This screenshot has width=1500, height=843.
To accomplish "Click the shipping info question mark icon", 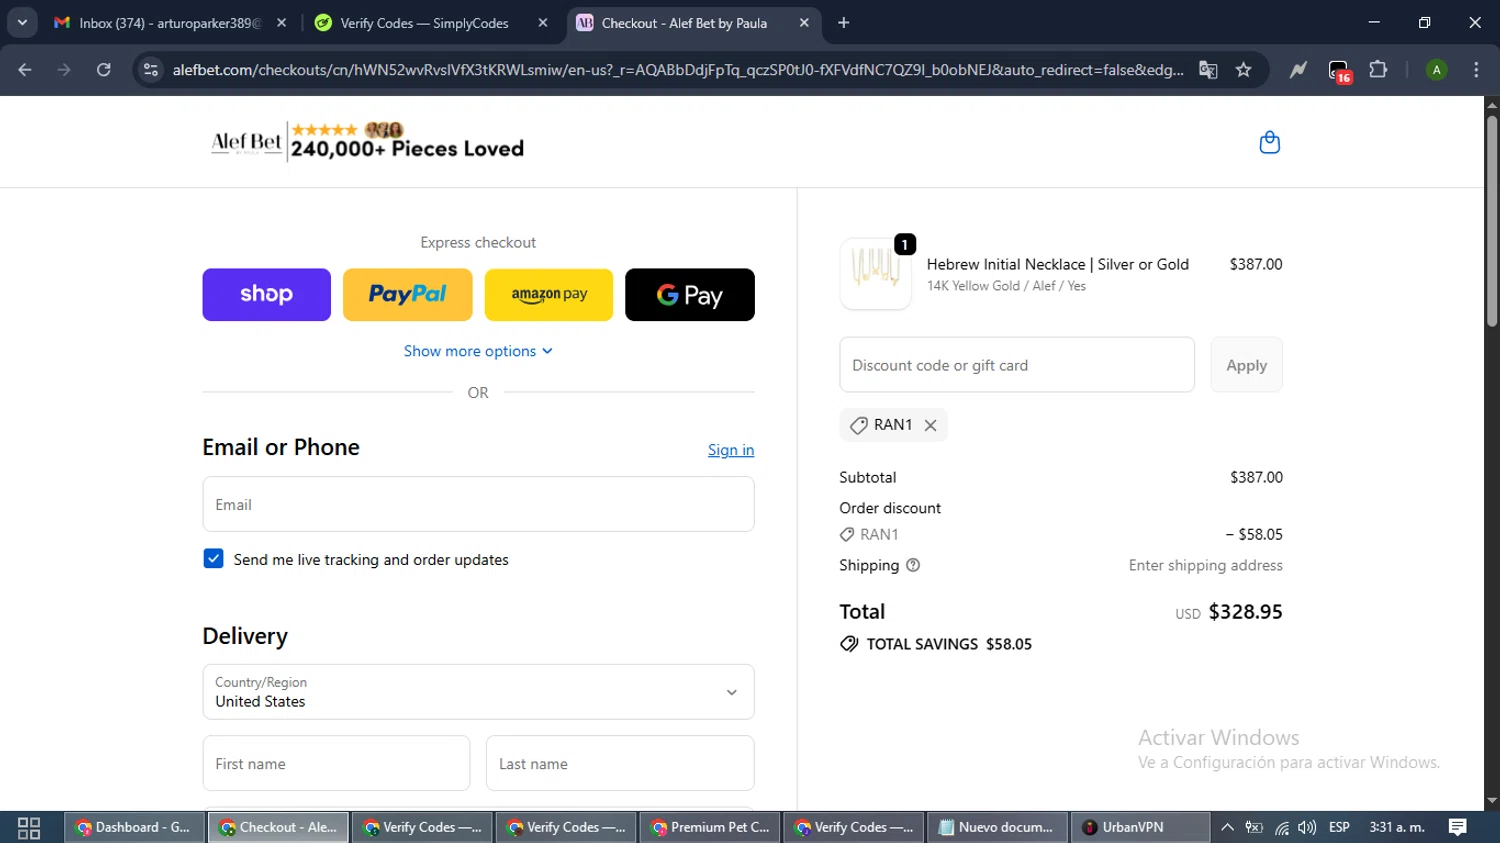I will pos(912,565).
